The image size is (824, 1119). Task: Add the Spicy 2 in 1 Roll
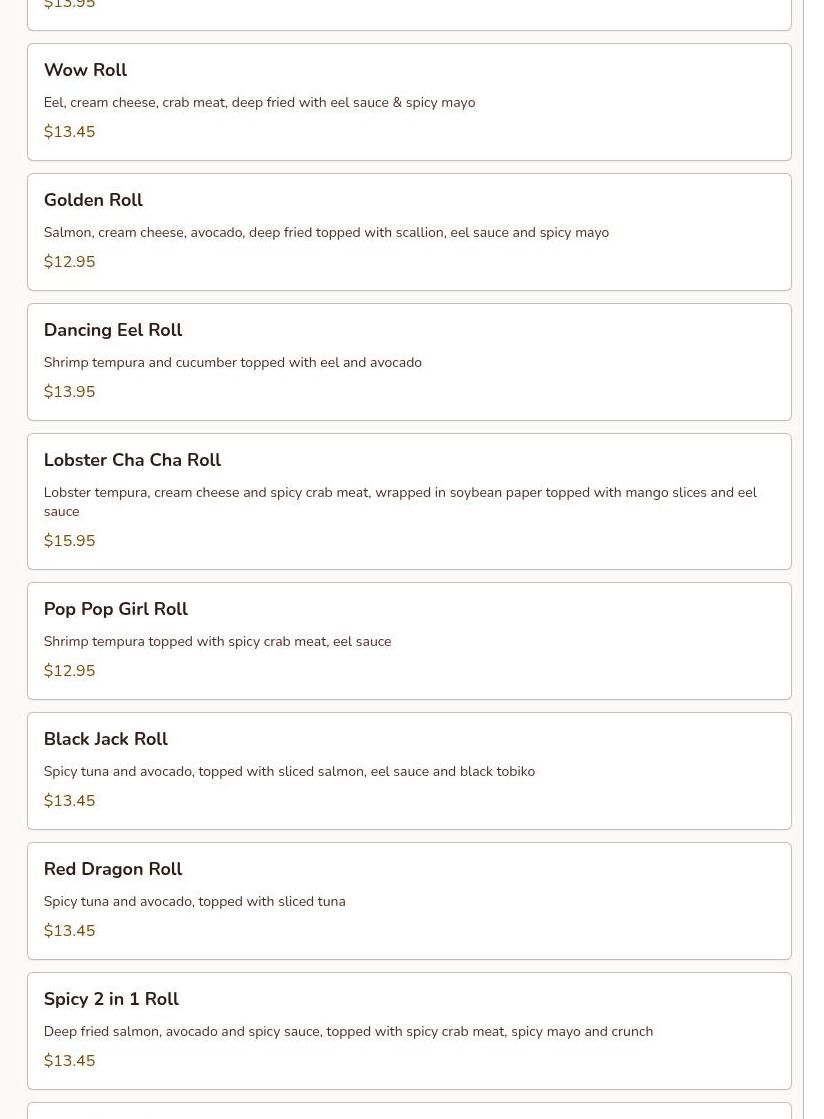[111, 999]
